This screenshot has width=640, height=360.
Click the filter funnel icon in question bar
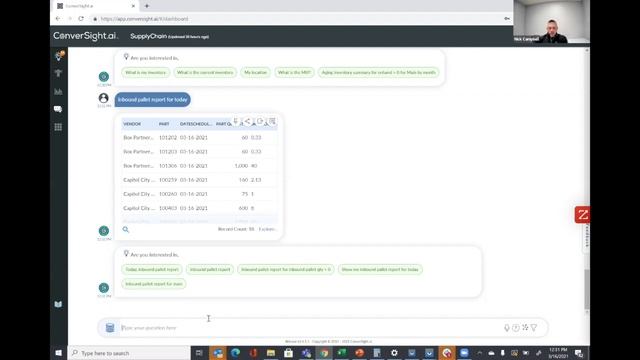coord(534,328)
